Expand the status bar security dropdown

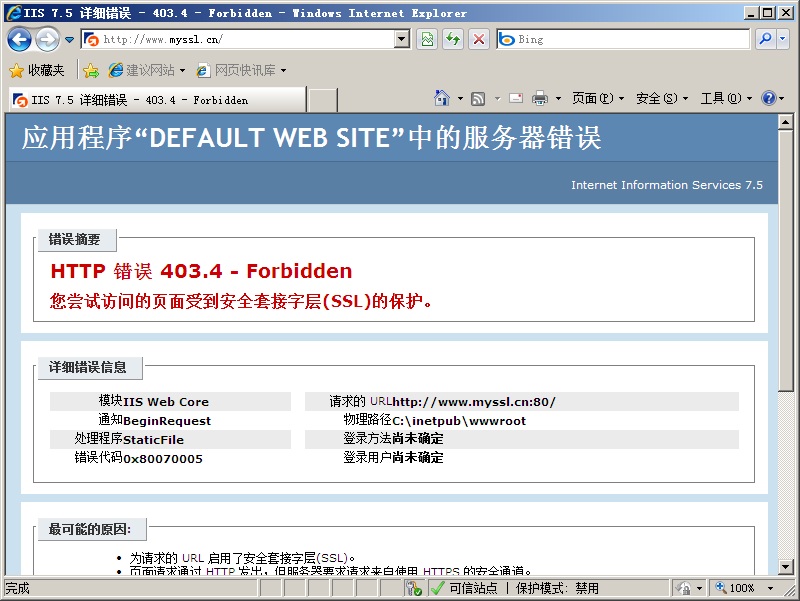(x=699, y=588)
